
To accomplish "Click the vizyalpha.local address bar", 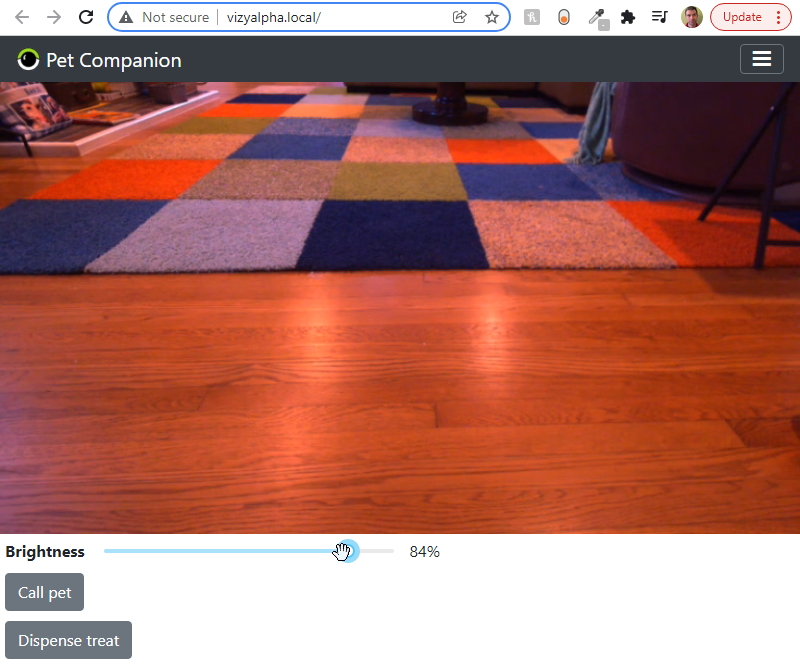I will (x=330, y=17).
